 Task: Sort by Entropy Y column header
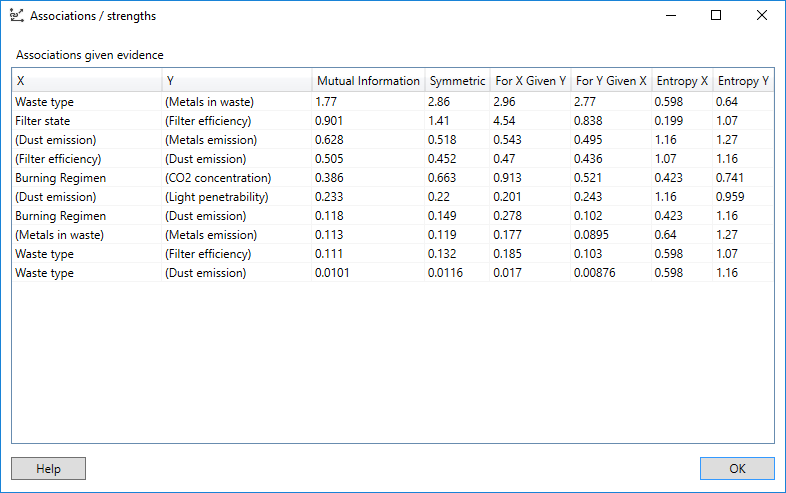tap(743, 81)
